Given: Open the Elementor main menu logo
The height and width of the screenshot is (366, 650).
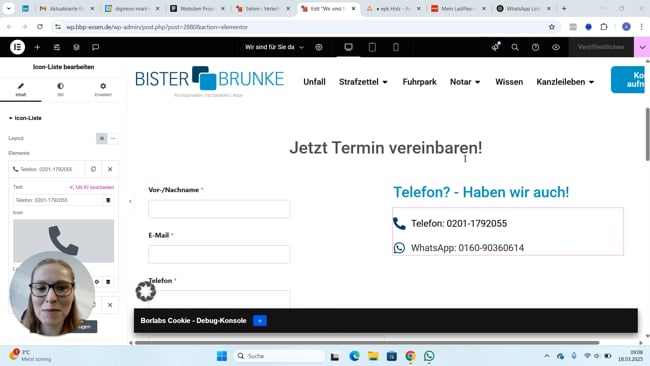Looking at the screenshot, I should 17,47.
